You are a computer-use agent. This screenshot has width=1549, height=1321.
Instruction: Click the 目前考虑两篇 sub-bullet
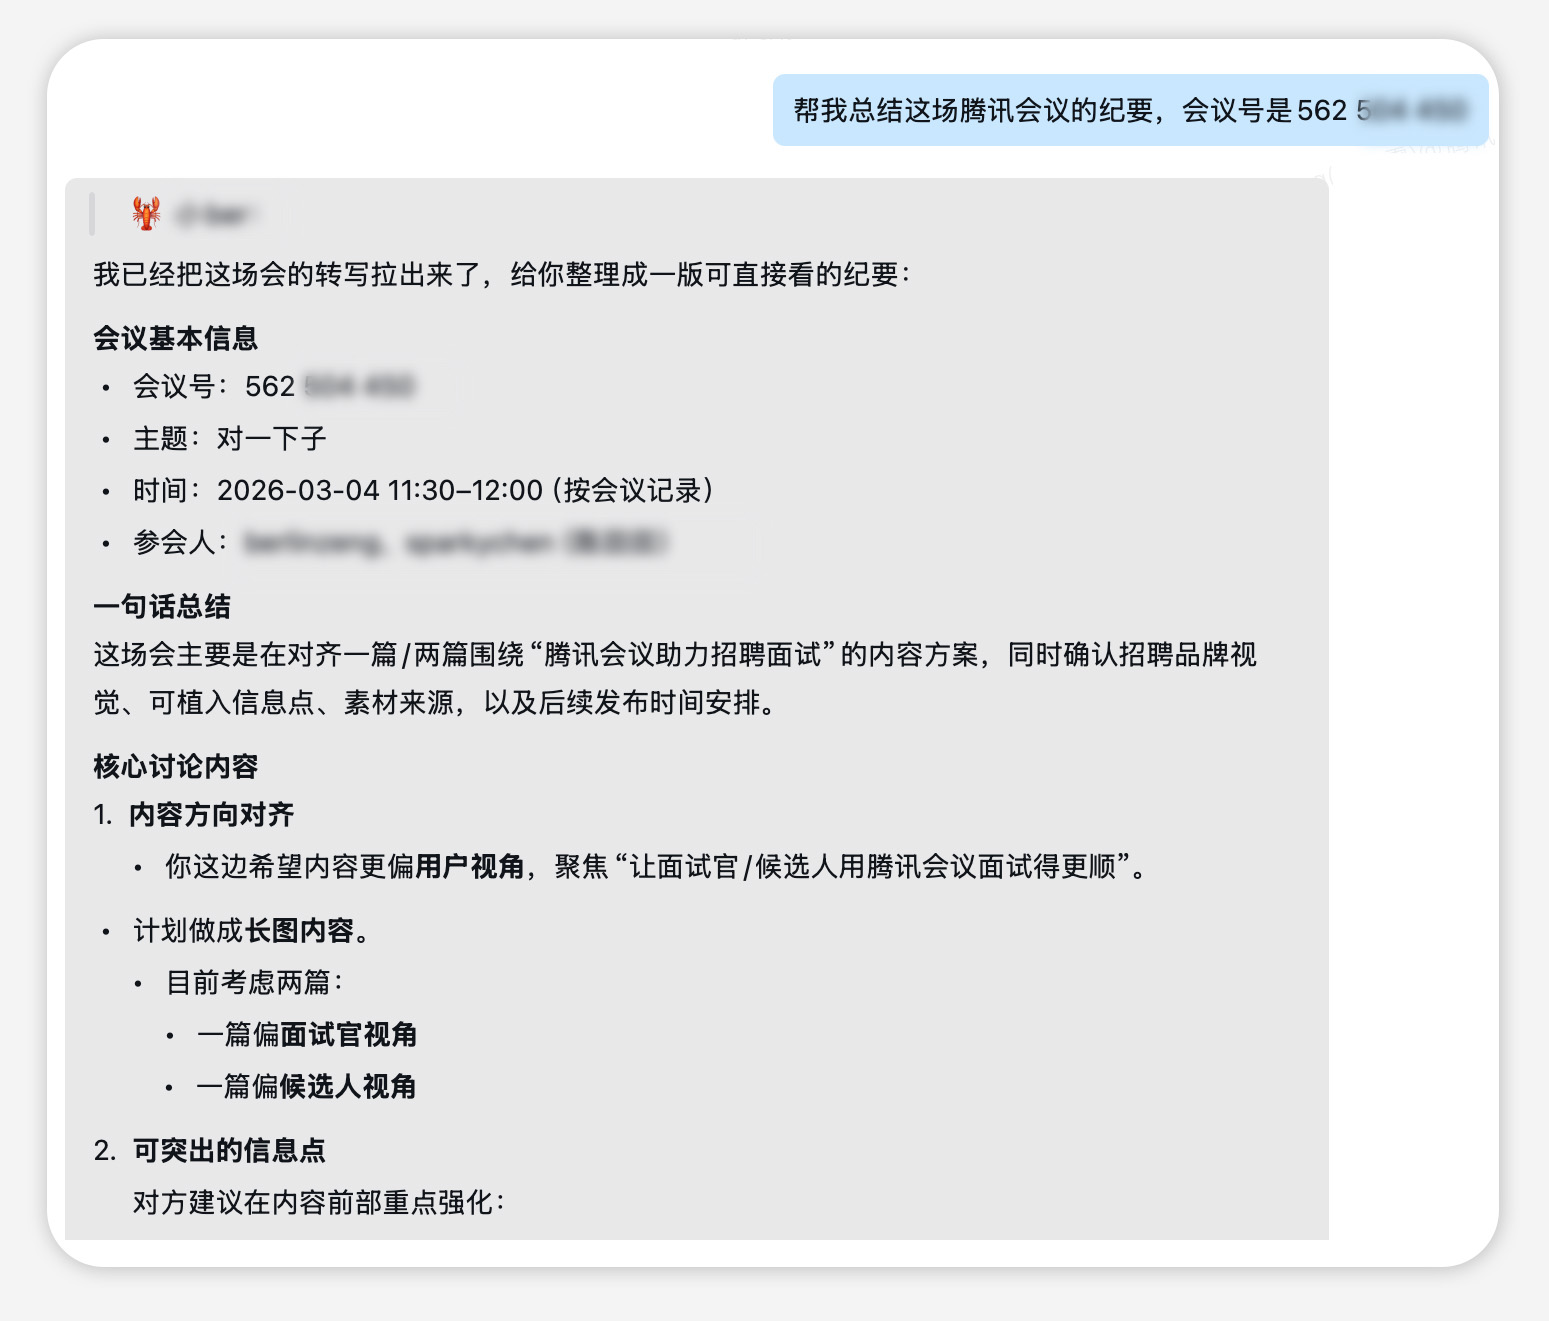[254, 983]
